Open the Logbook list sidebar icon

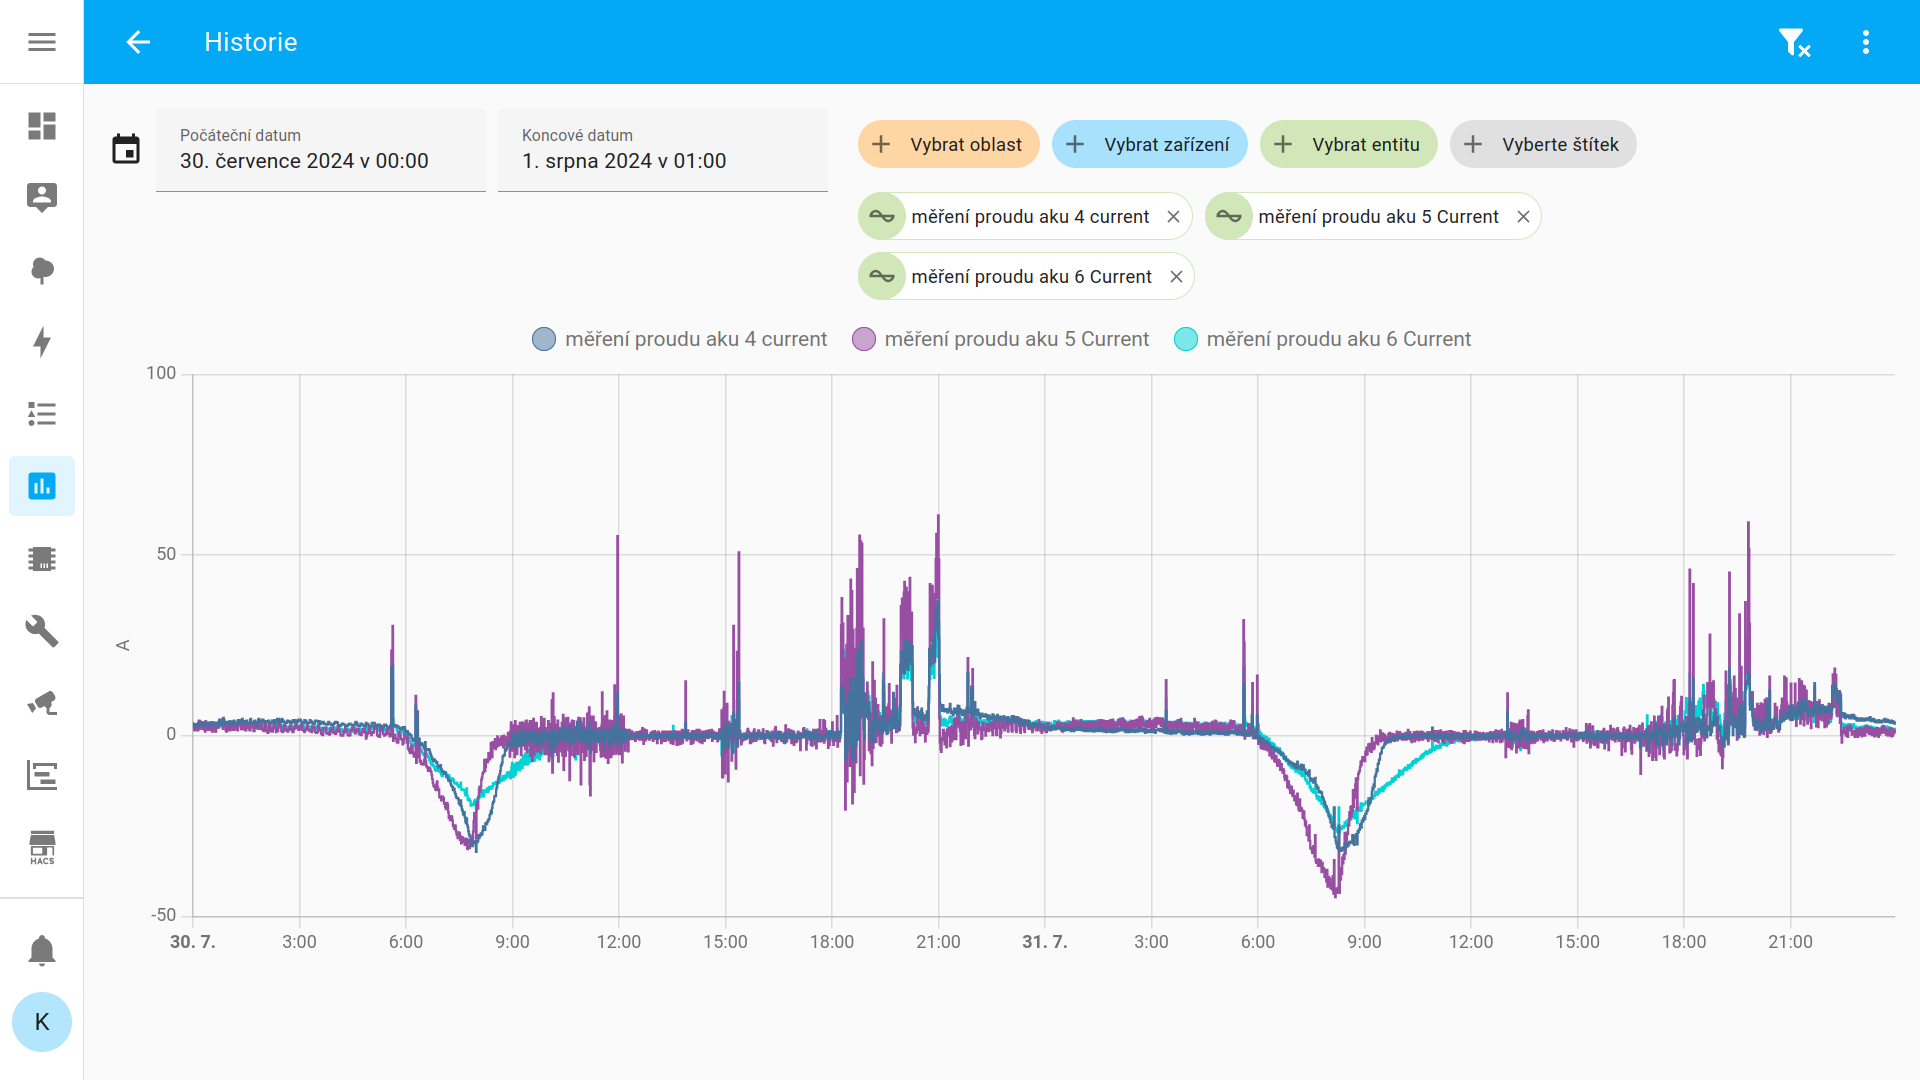click(x=41, y=414)
